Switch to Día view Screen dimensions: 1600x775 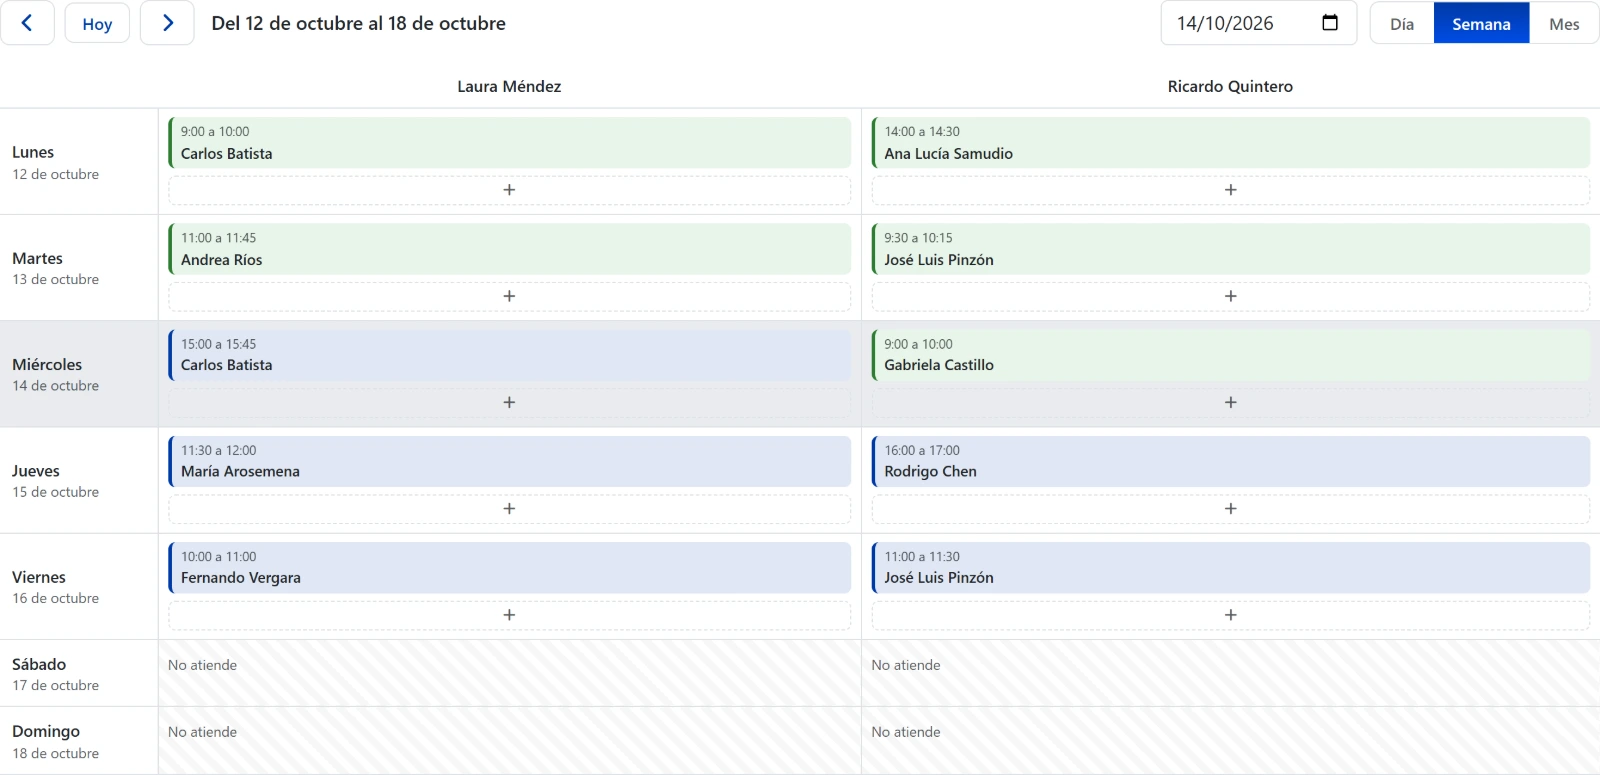click(x=1401, y=24)
